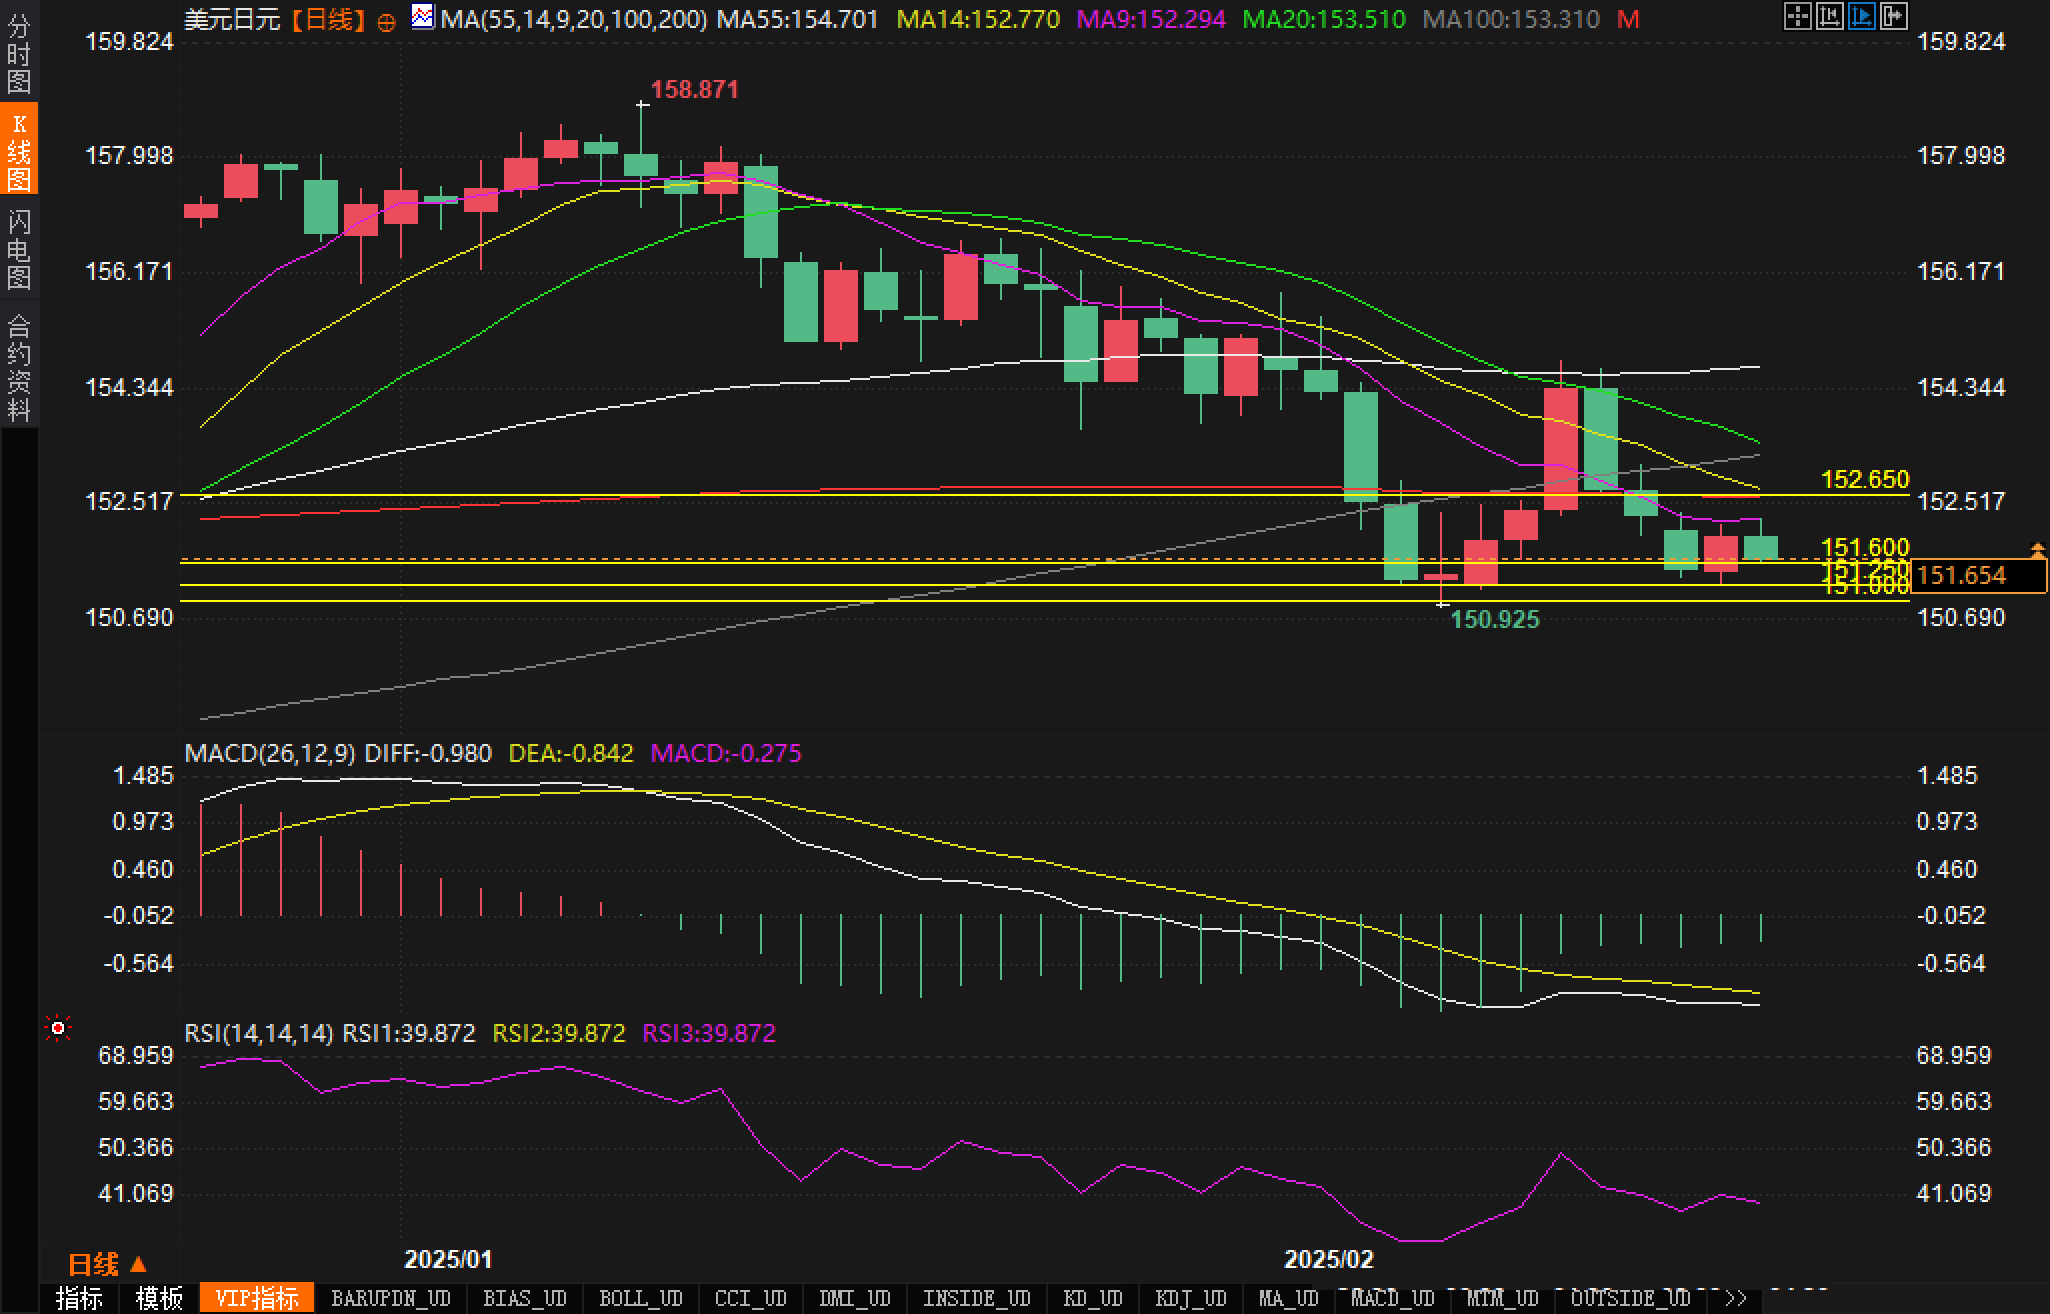Apply the CCI_UD indicator
Screen dimensions: 2050x1314
pyautogui.click(x=751, y=1298)
